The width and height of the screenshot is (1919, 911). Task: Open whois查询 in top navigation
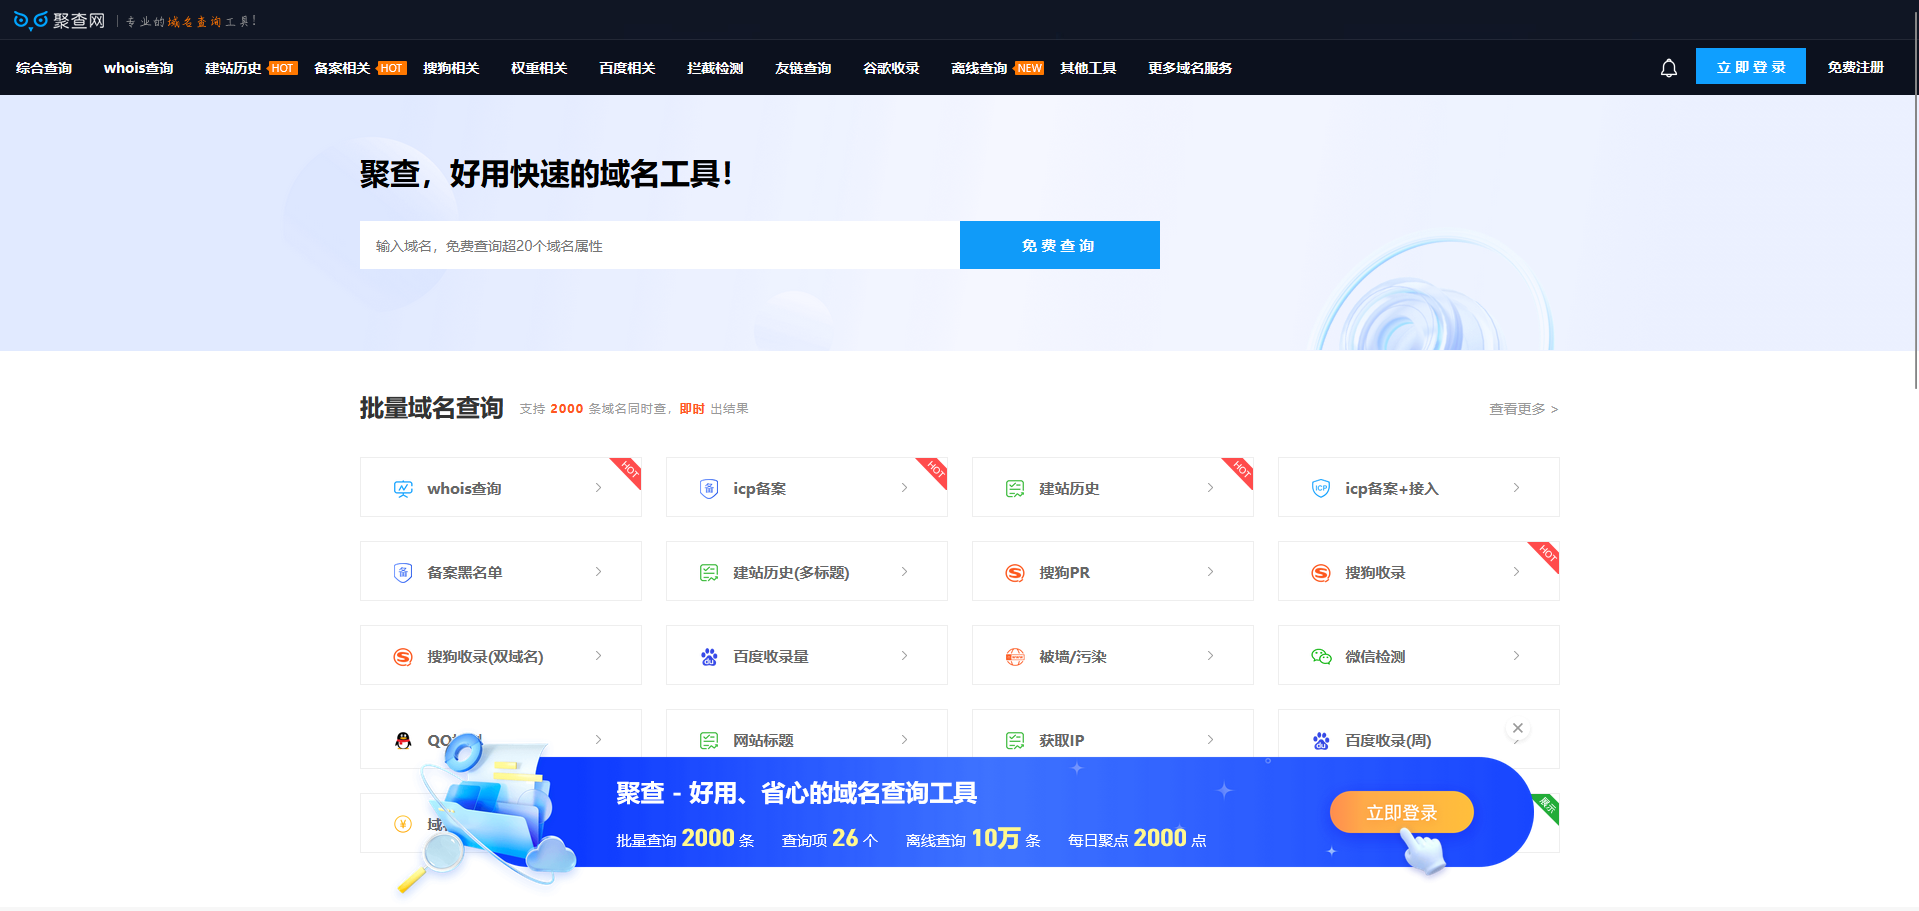pos(138,68)
